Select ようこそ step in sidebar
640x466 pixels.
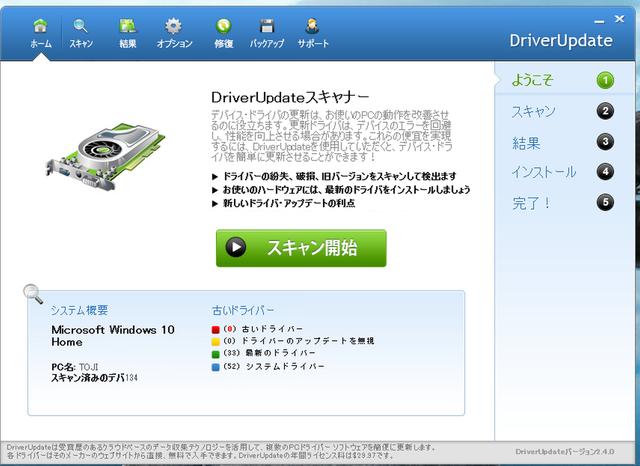[x=532, y=80]
